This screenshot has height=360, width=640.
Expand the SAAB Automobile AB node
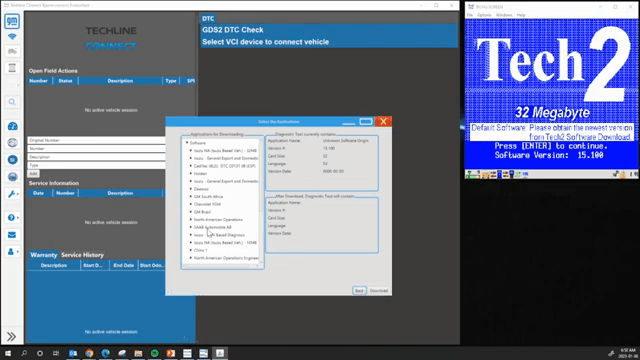[191, 227]
